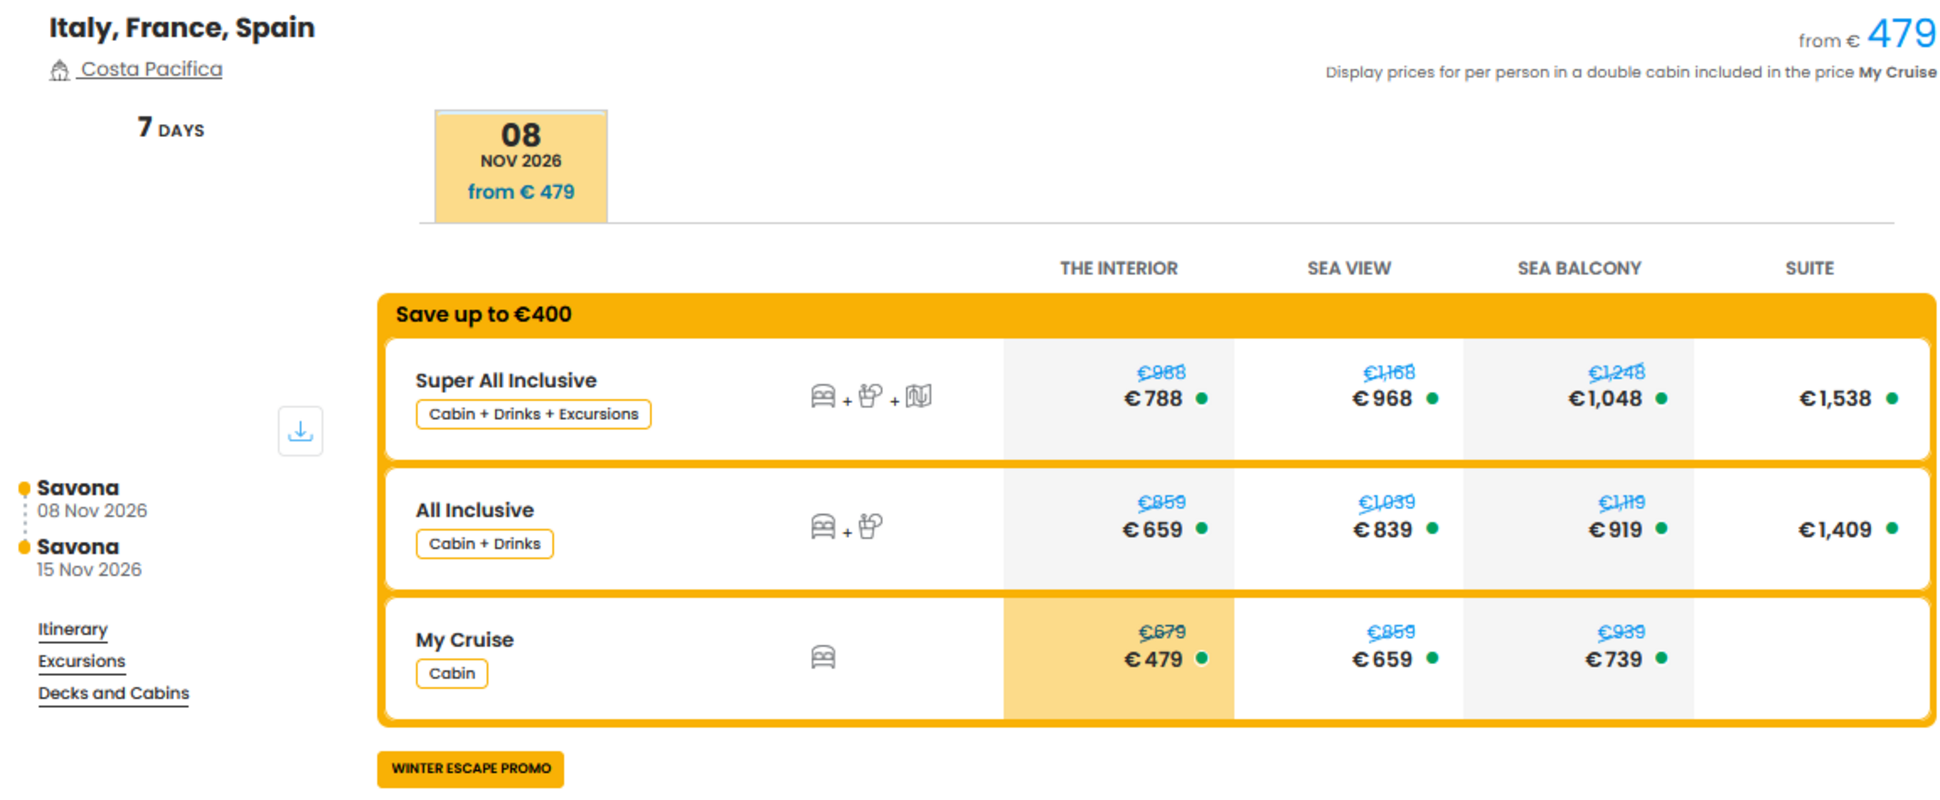Click the Italy, France, Spain heading
The height and width of the screenshot is (800, 1940).
point(182,28)
